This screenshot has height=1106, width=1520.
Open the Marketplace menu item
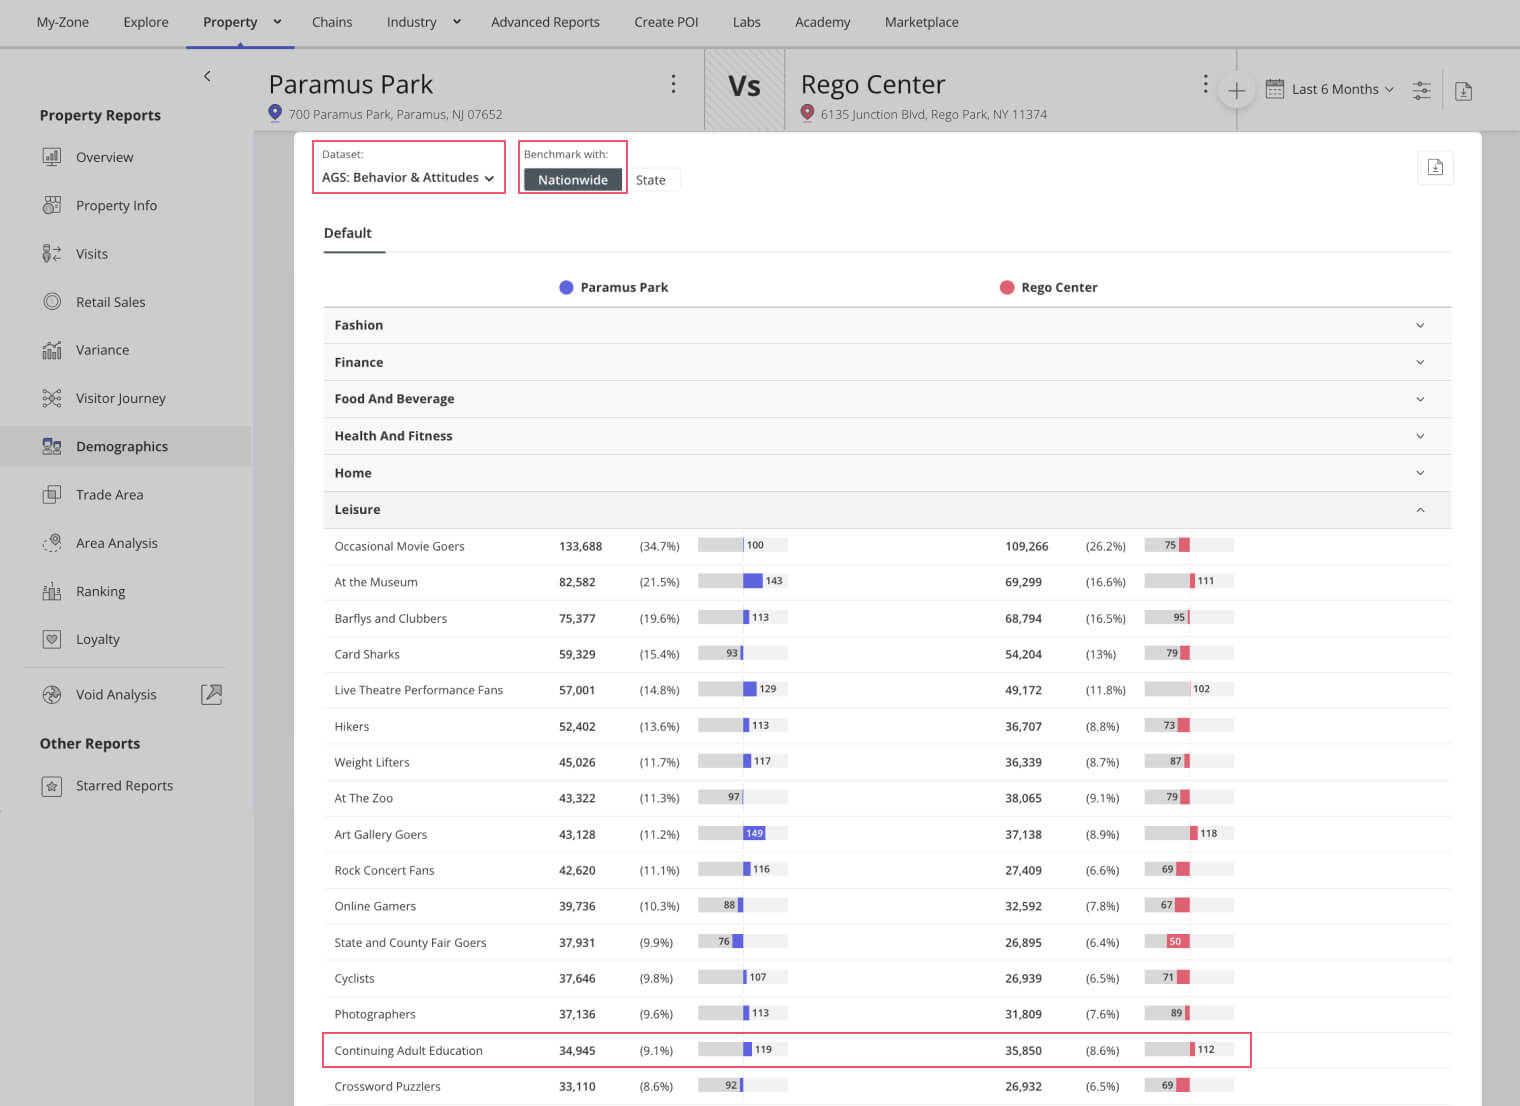921,22
